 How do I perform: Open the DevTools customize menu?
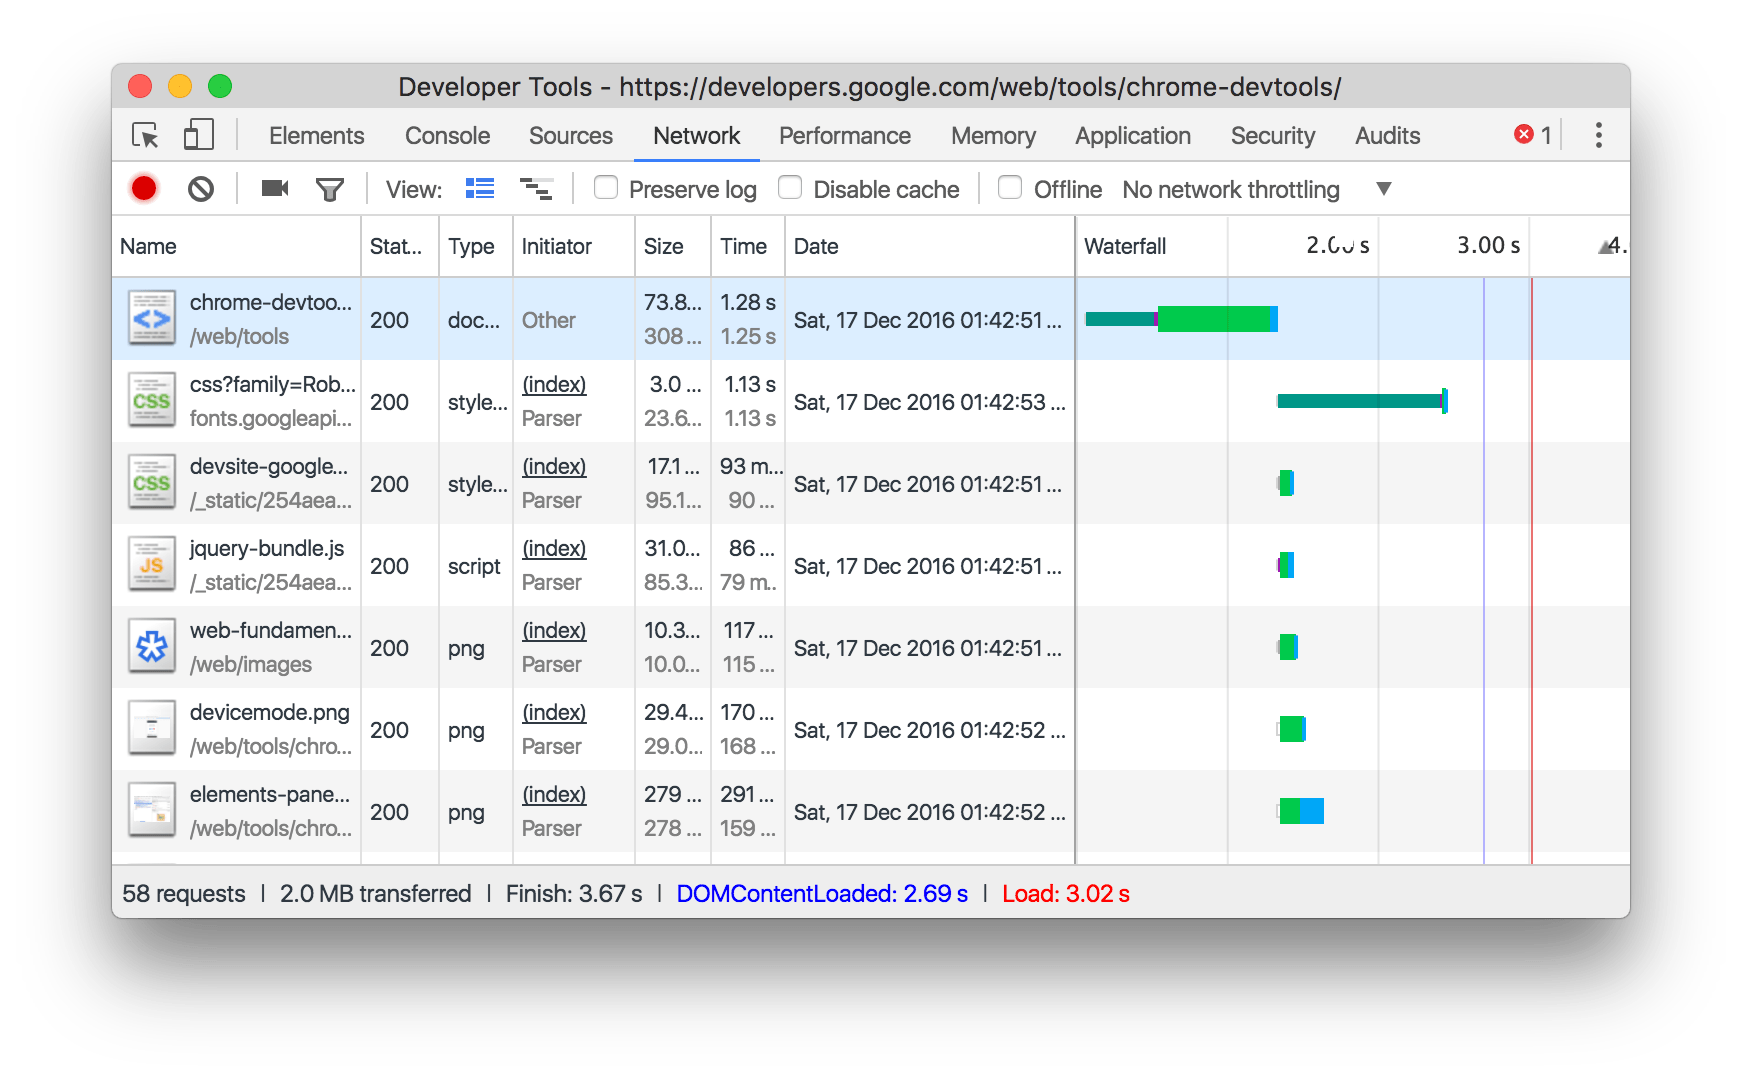1598,134
